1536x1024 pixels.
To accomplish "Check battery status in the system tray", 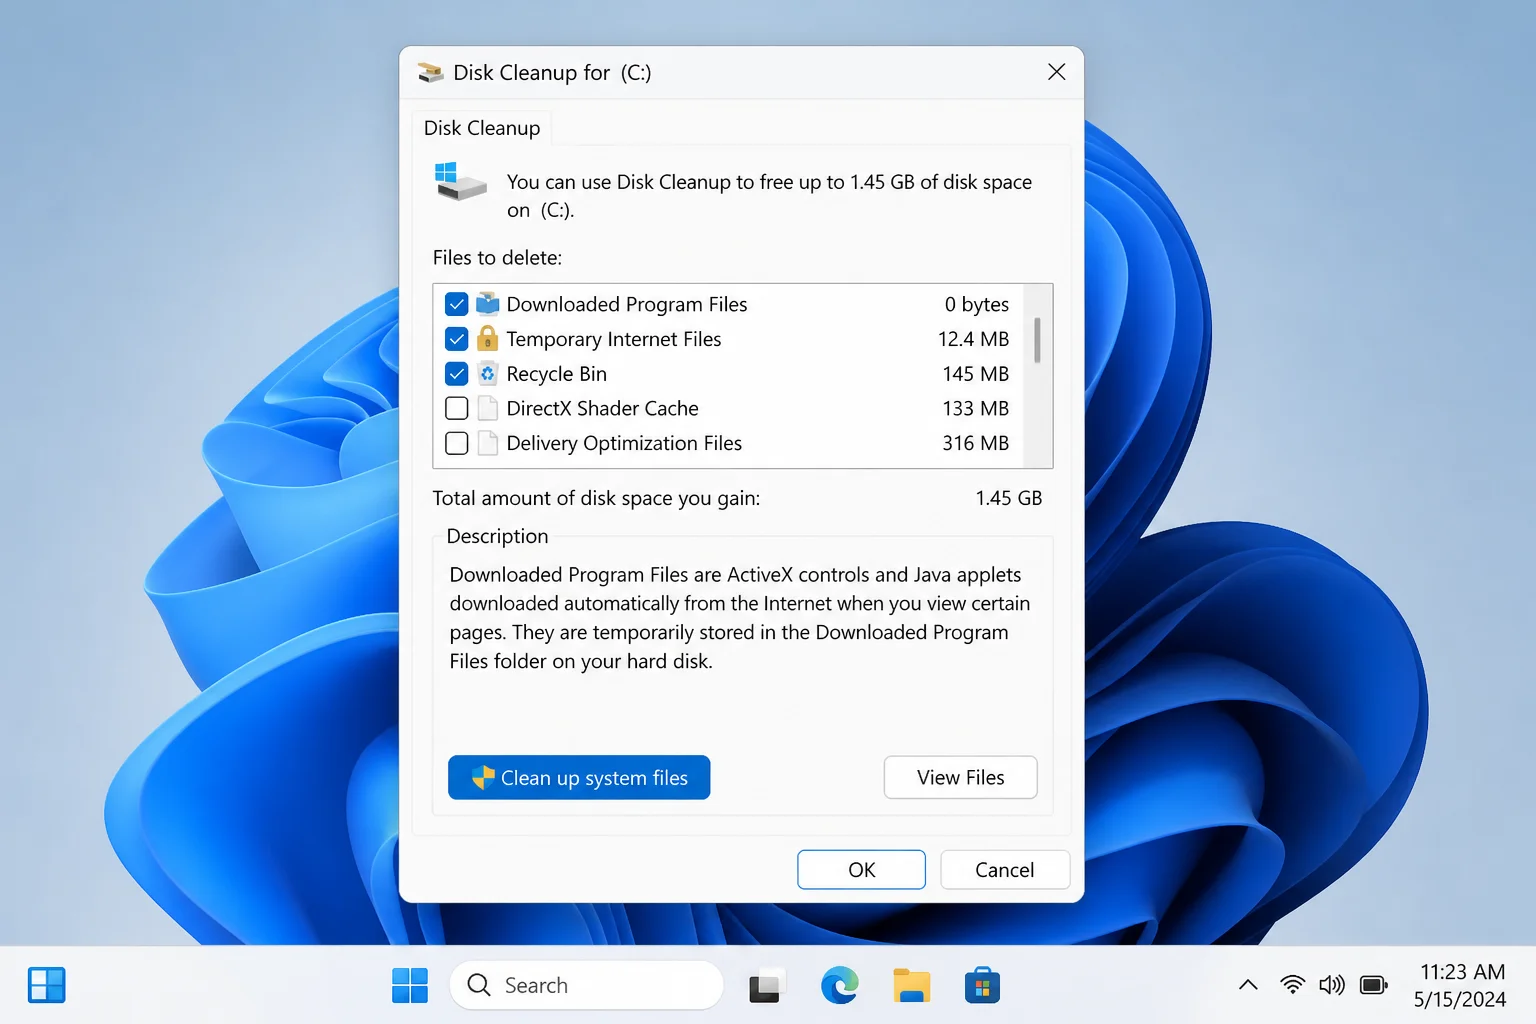I will click(x=1374, y=985).
